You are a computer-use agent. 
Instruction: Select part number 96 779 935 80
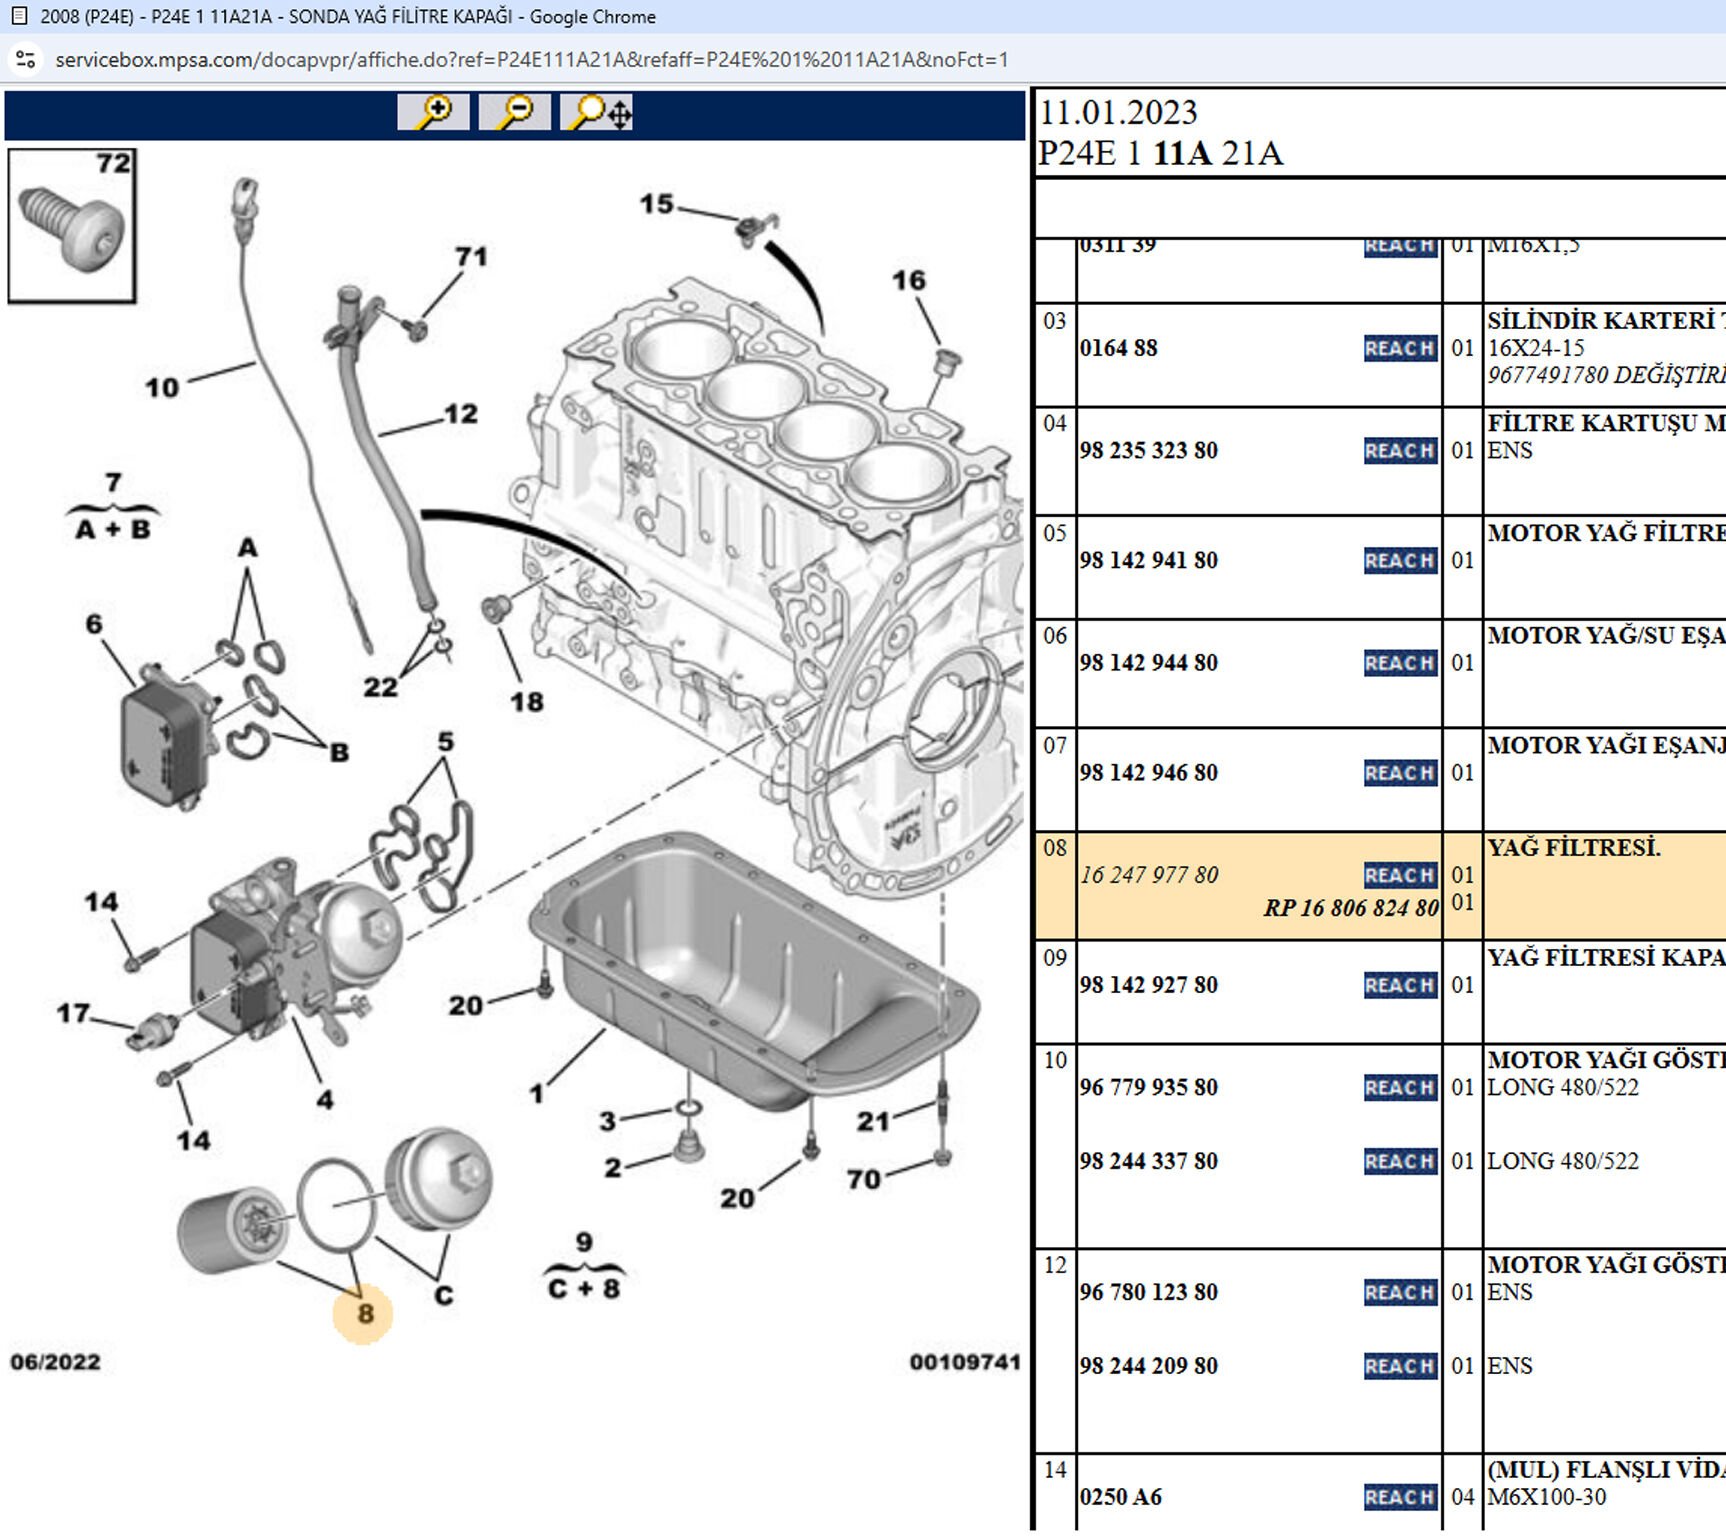tap(1148, 1087)
